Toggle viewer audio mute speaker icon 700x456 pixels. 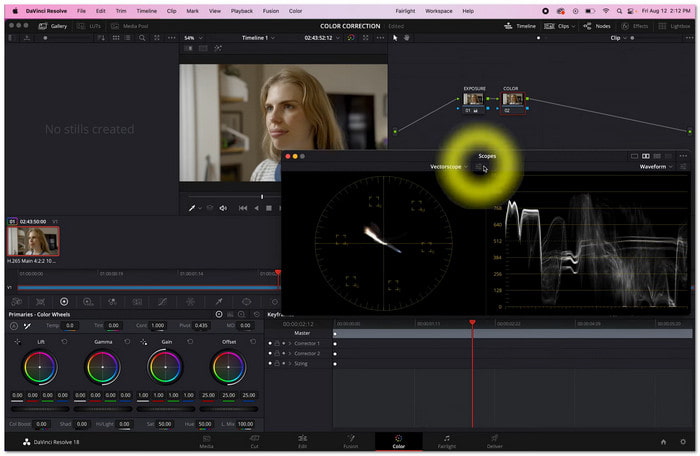coord(223,208)
